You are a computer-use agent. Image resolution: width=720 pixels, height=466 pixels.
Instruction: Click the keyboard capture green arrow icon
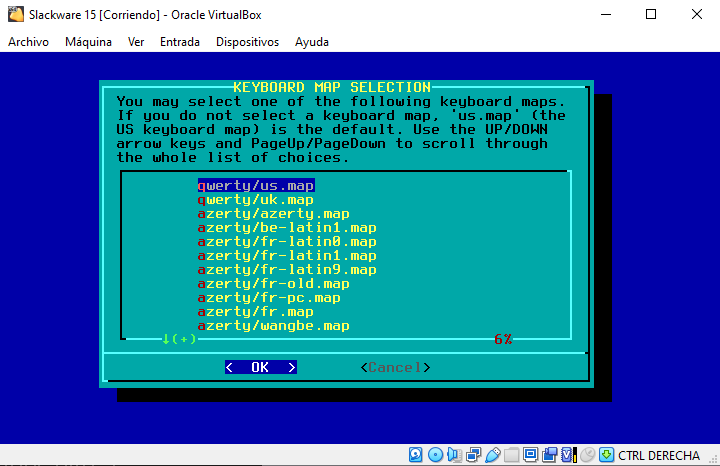coord(607,455)
